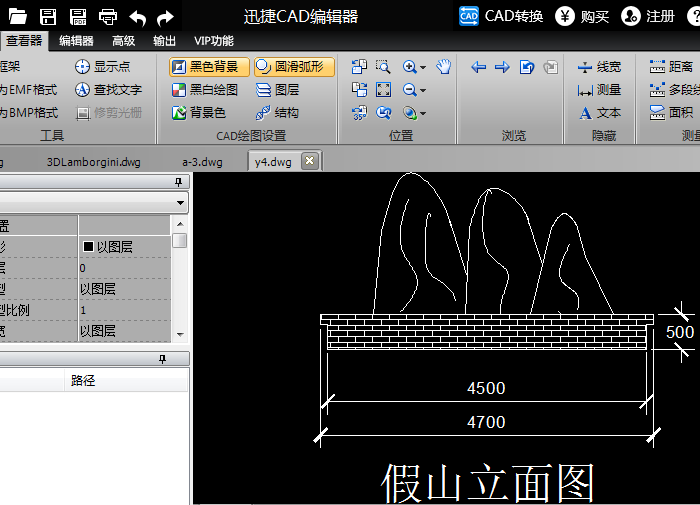Click the 背景色 background color picker
This screenshot has height=505, width=700.
[x=199, y=113]
